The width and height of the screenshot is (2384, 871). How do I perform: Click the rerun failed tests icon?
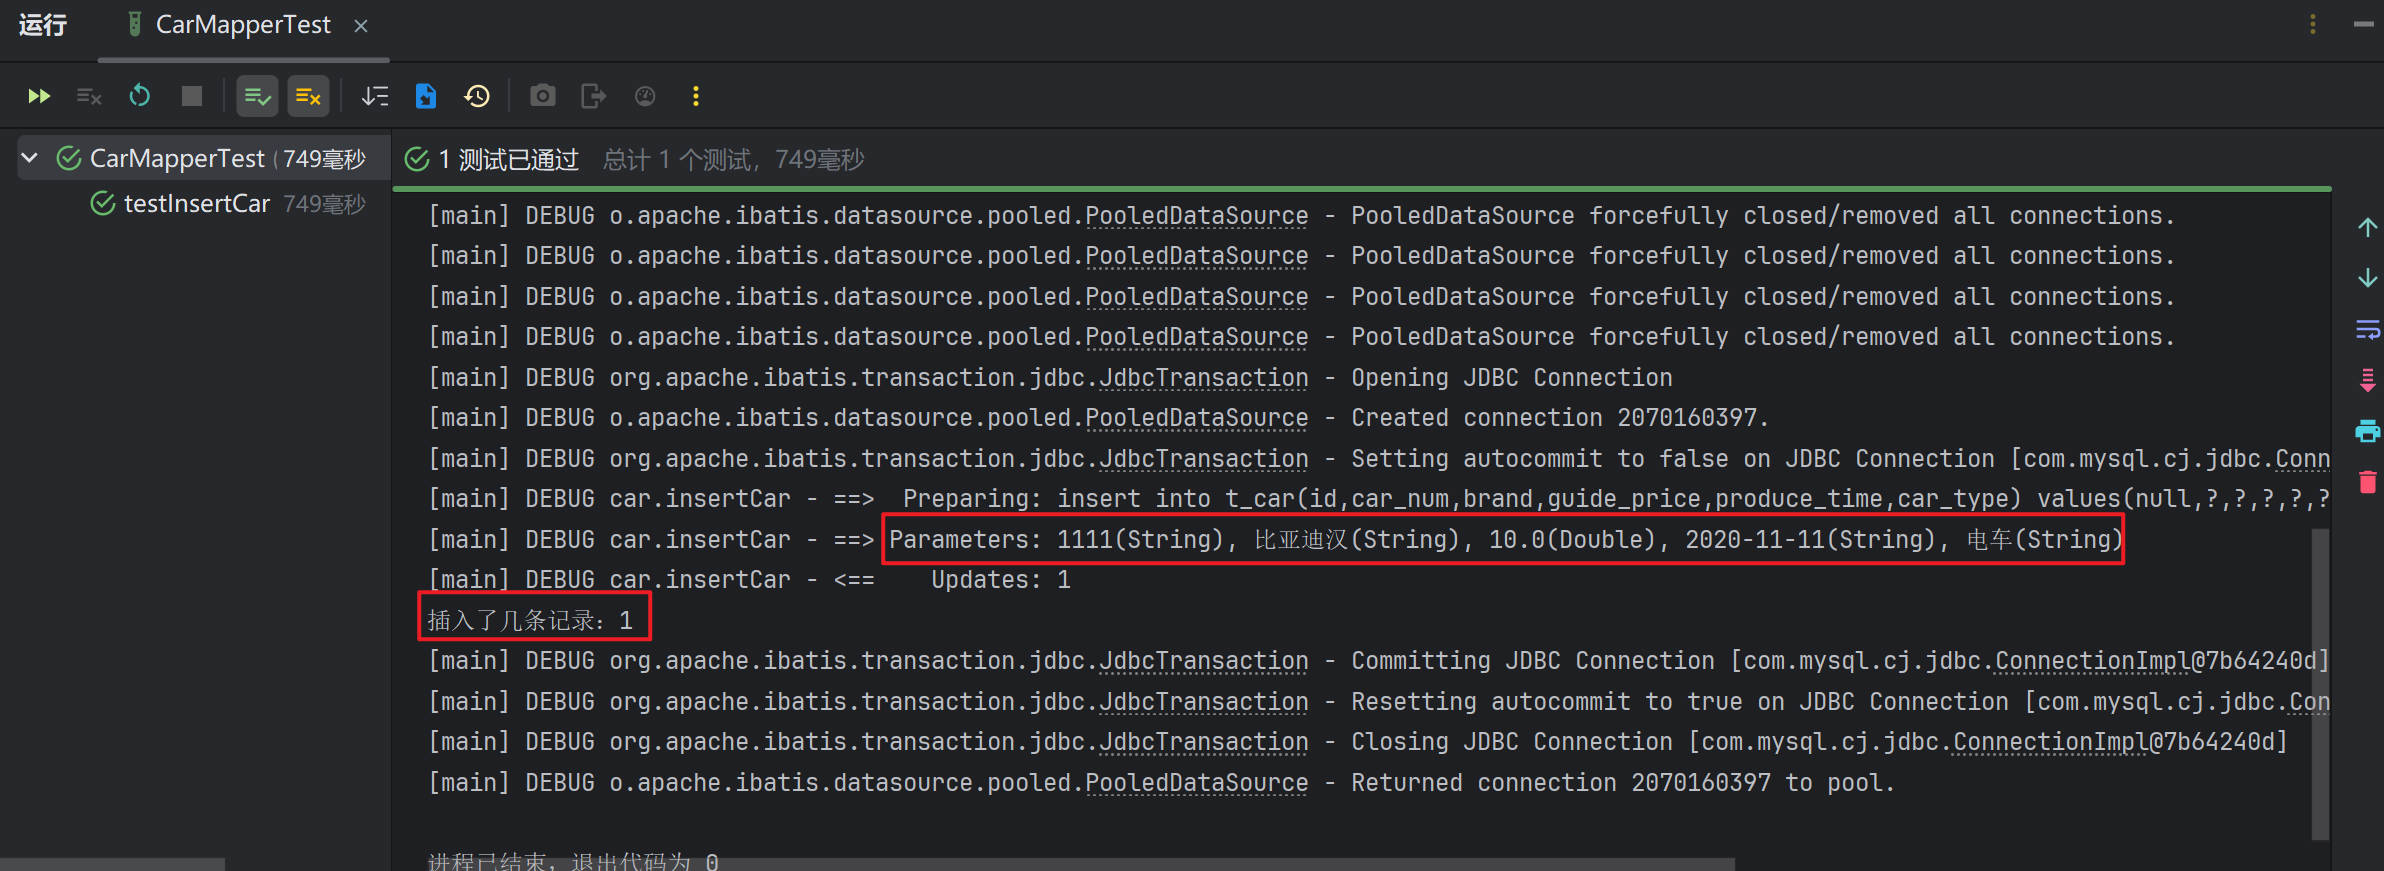(89, 96)
